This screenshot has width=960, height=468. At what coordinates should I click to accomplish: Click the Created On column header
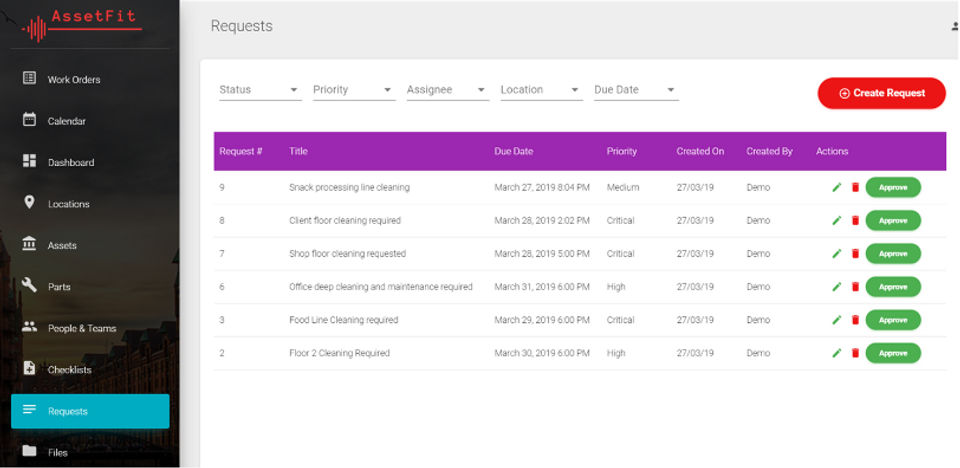coord(700,151)
